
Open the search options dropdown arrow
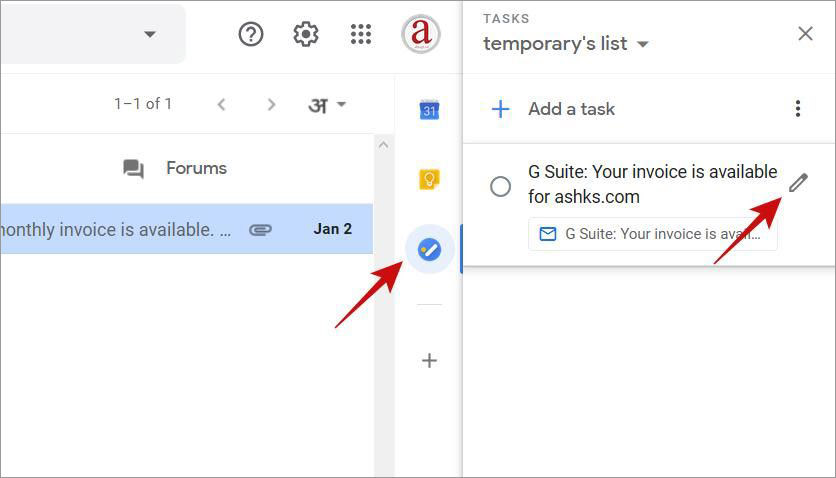point(150,35)
